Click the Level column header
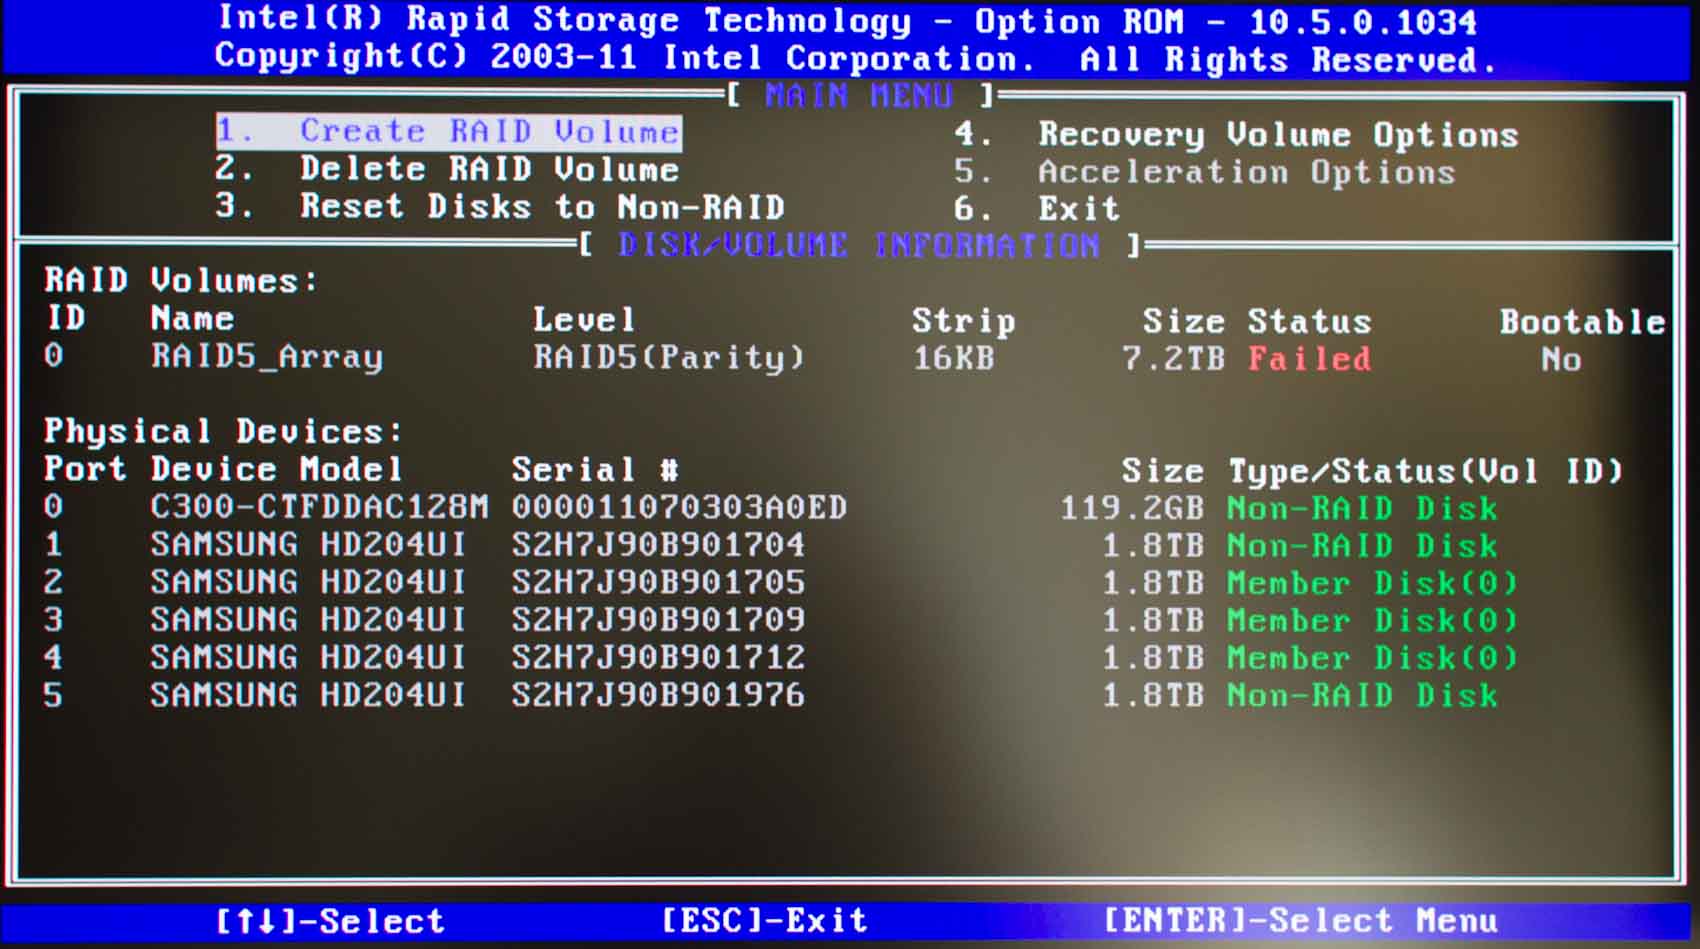 coord(584,320)
